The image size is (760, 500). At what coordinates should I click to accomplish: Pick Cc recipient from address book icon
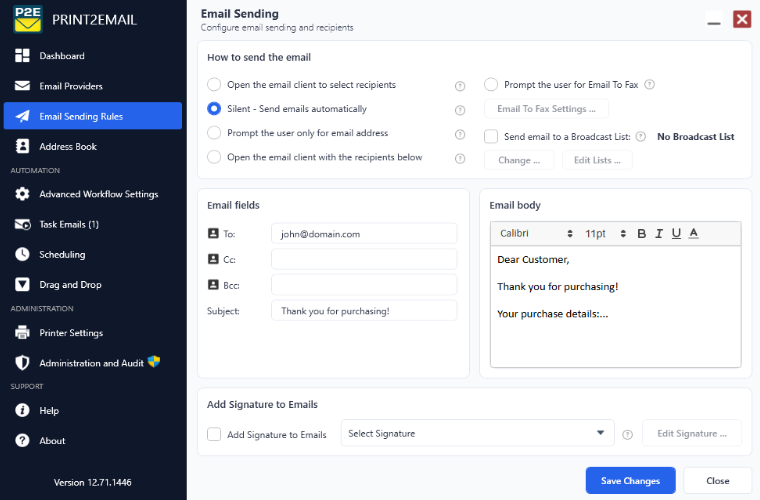coord(213,259)
